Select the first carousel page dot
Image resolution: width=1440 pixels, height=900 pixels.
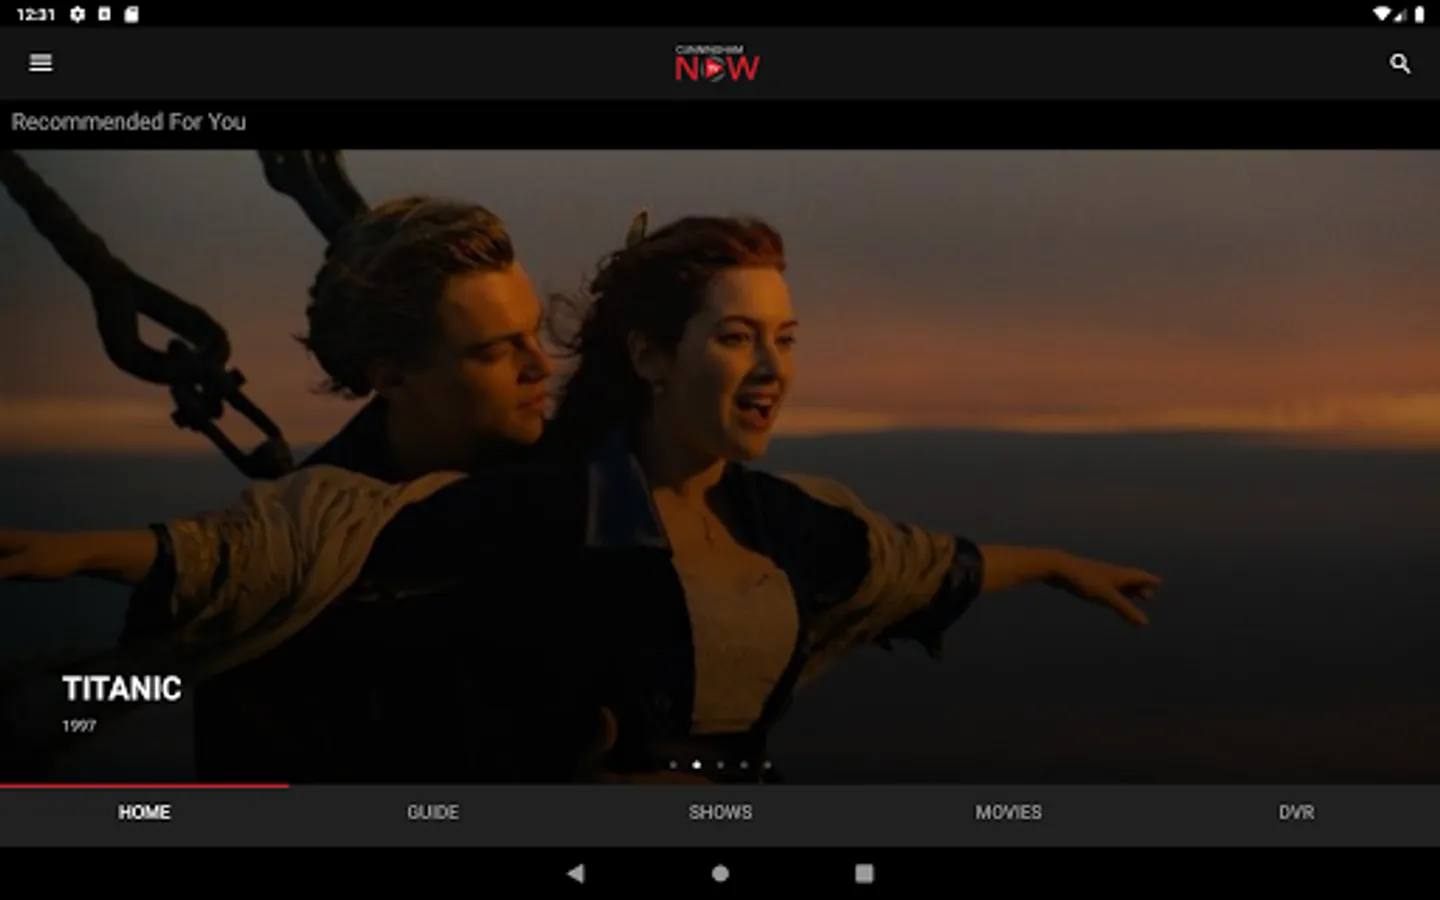tap(673, 765)
